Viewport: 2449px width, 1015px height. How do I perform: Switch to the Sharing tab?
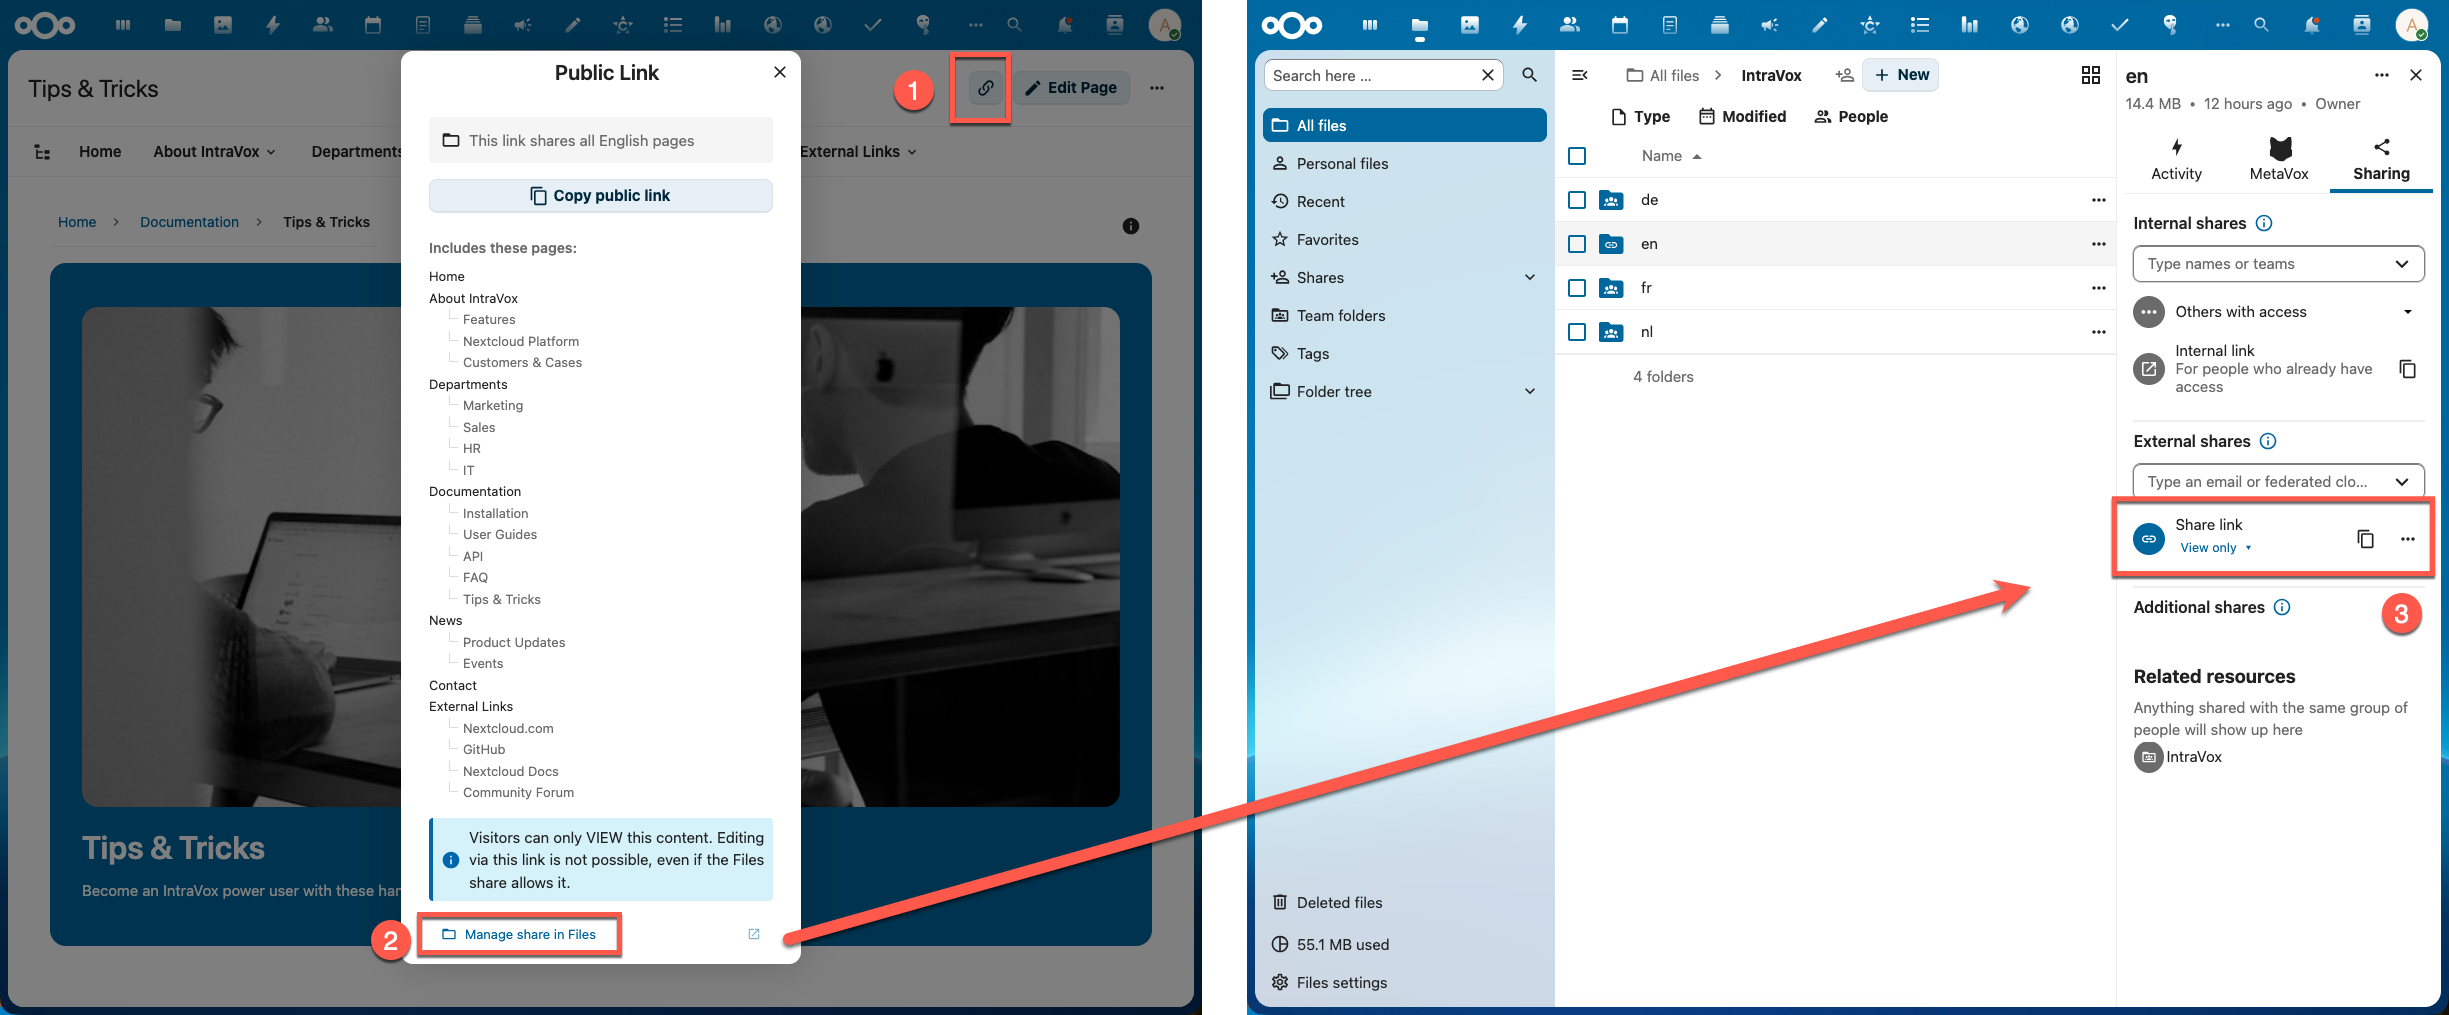coord(2381,160)
